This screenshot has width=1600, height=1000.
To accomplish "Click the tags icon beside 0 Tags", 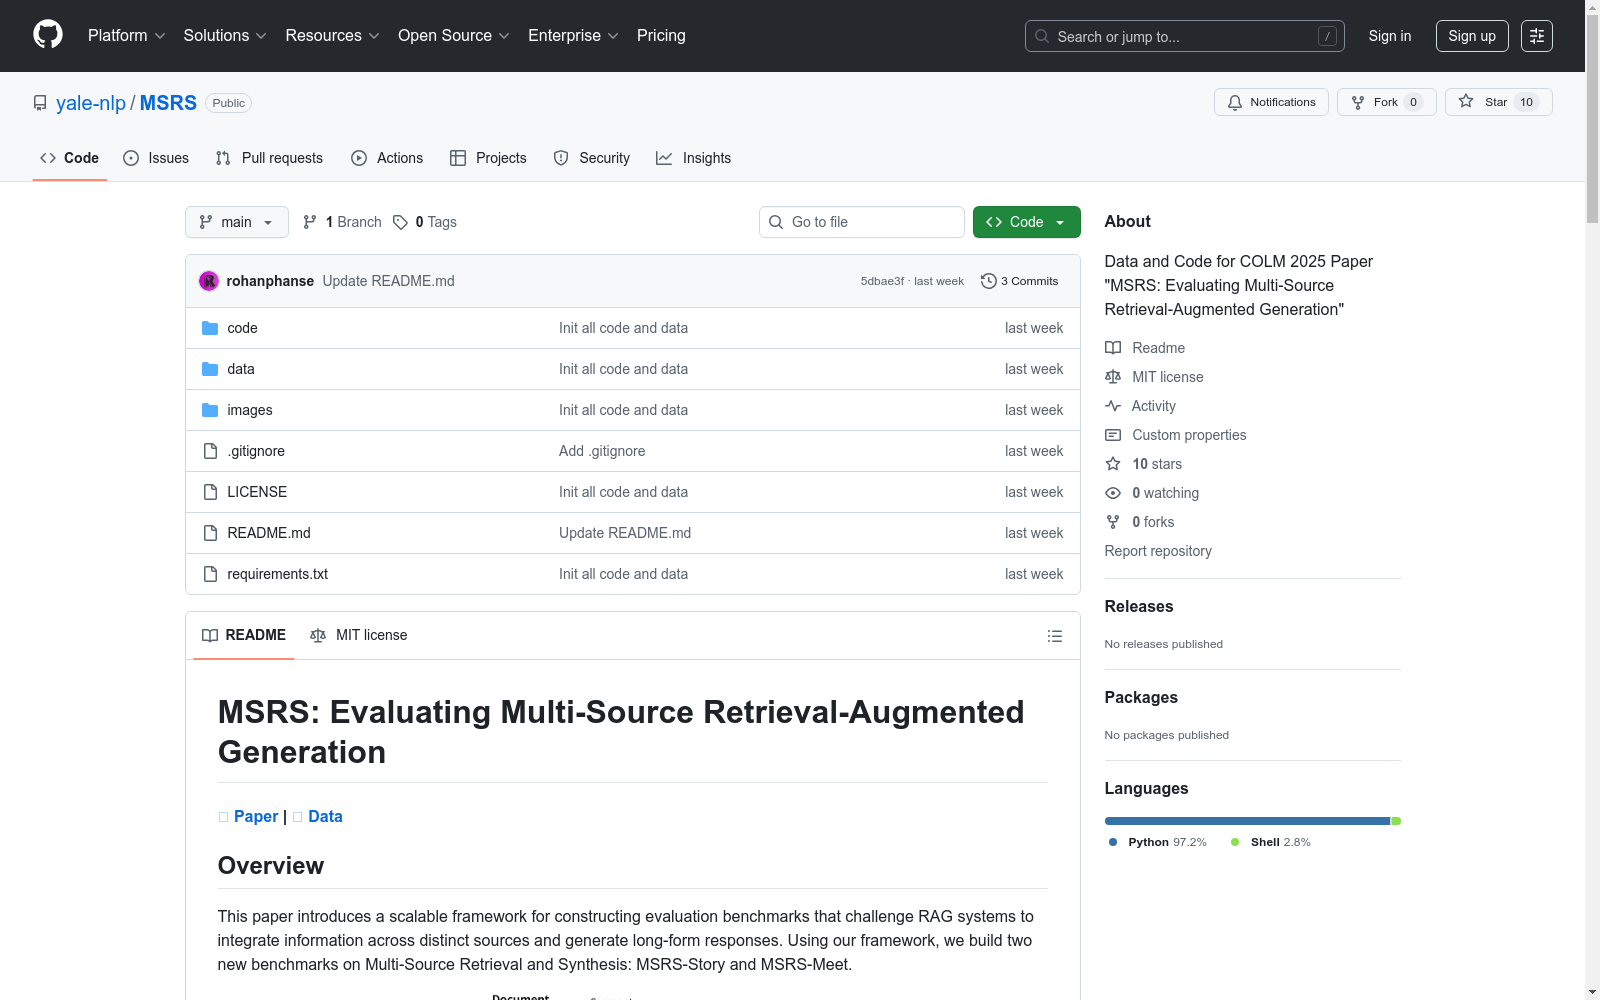I will (400, 222).
